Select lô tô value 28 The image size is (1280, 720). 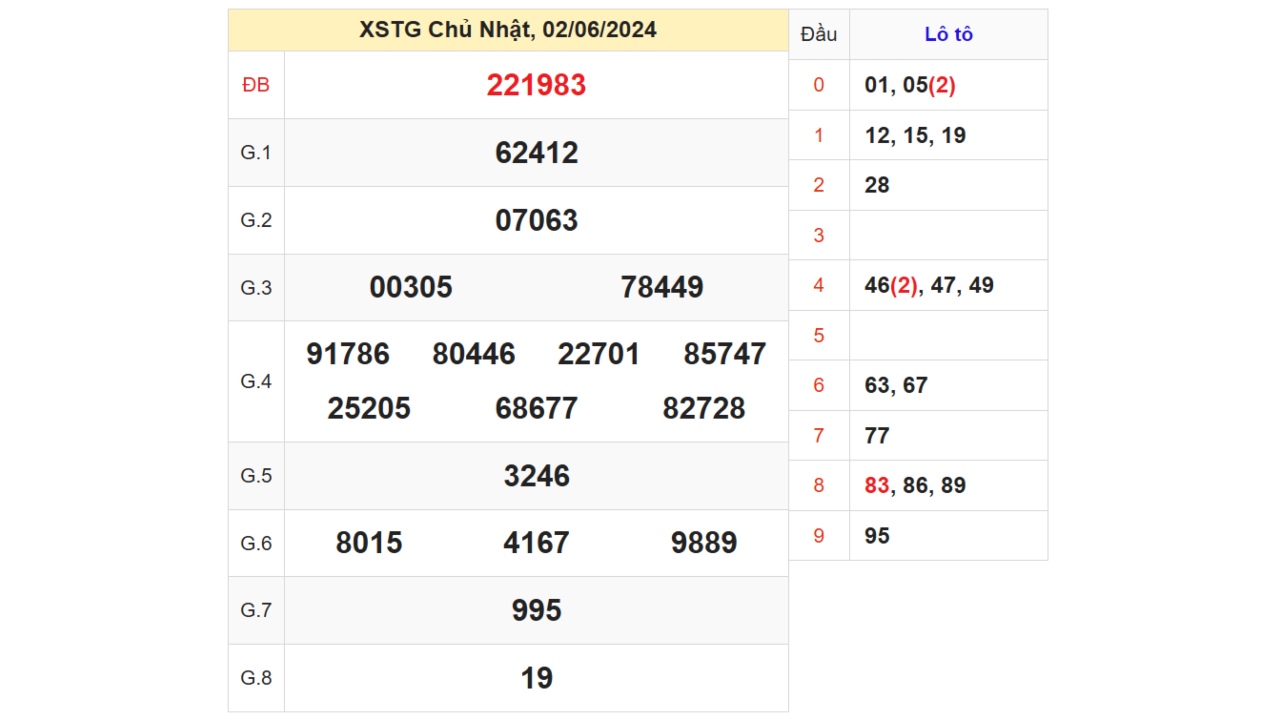(x=877, y=185)
